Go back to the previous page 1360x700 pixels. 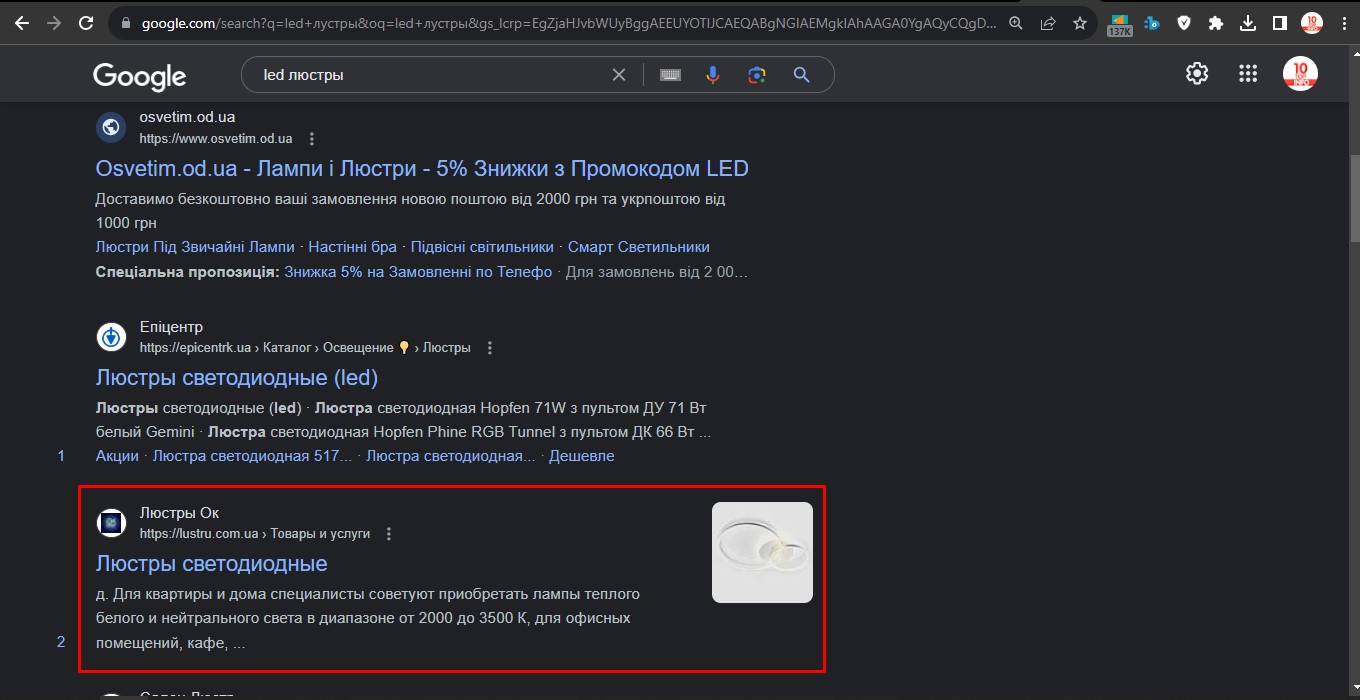click(x=22, y=23)
